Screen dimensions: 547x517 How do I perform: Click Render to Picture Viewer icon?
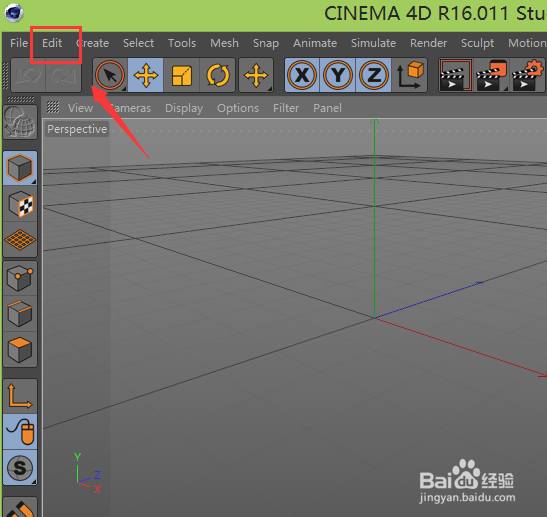tap(492, 75)
